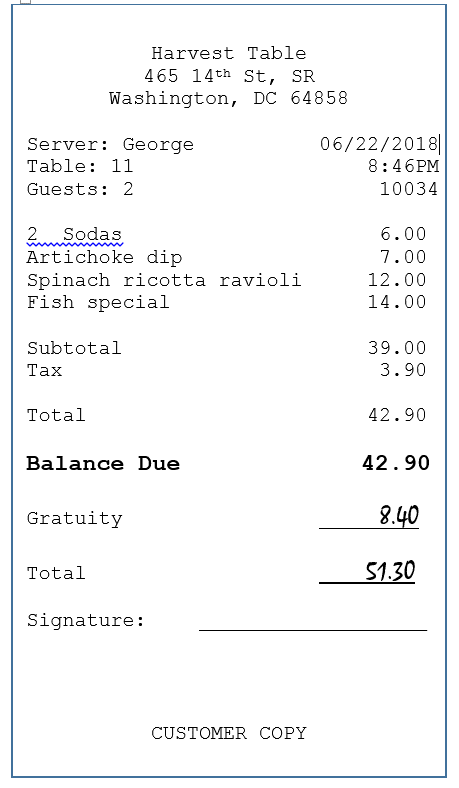This screenshot has width=459, height=788.
Task: Click the check number 10034
Action: pos(409,189)
